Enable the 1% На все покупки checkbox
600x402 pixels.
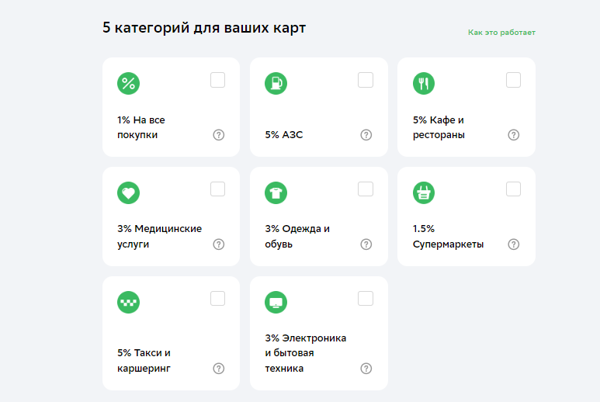click(x=218, y=80)
